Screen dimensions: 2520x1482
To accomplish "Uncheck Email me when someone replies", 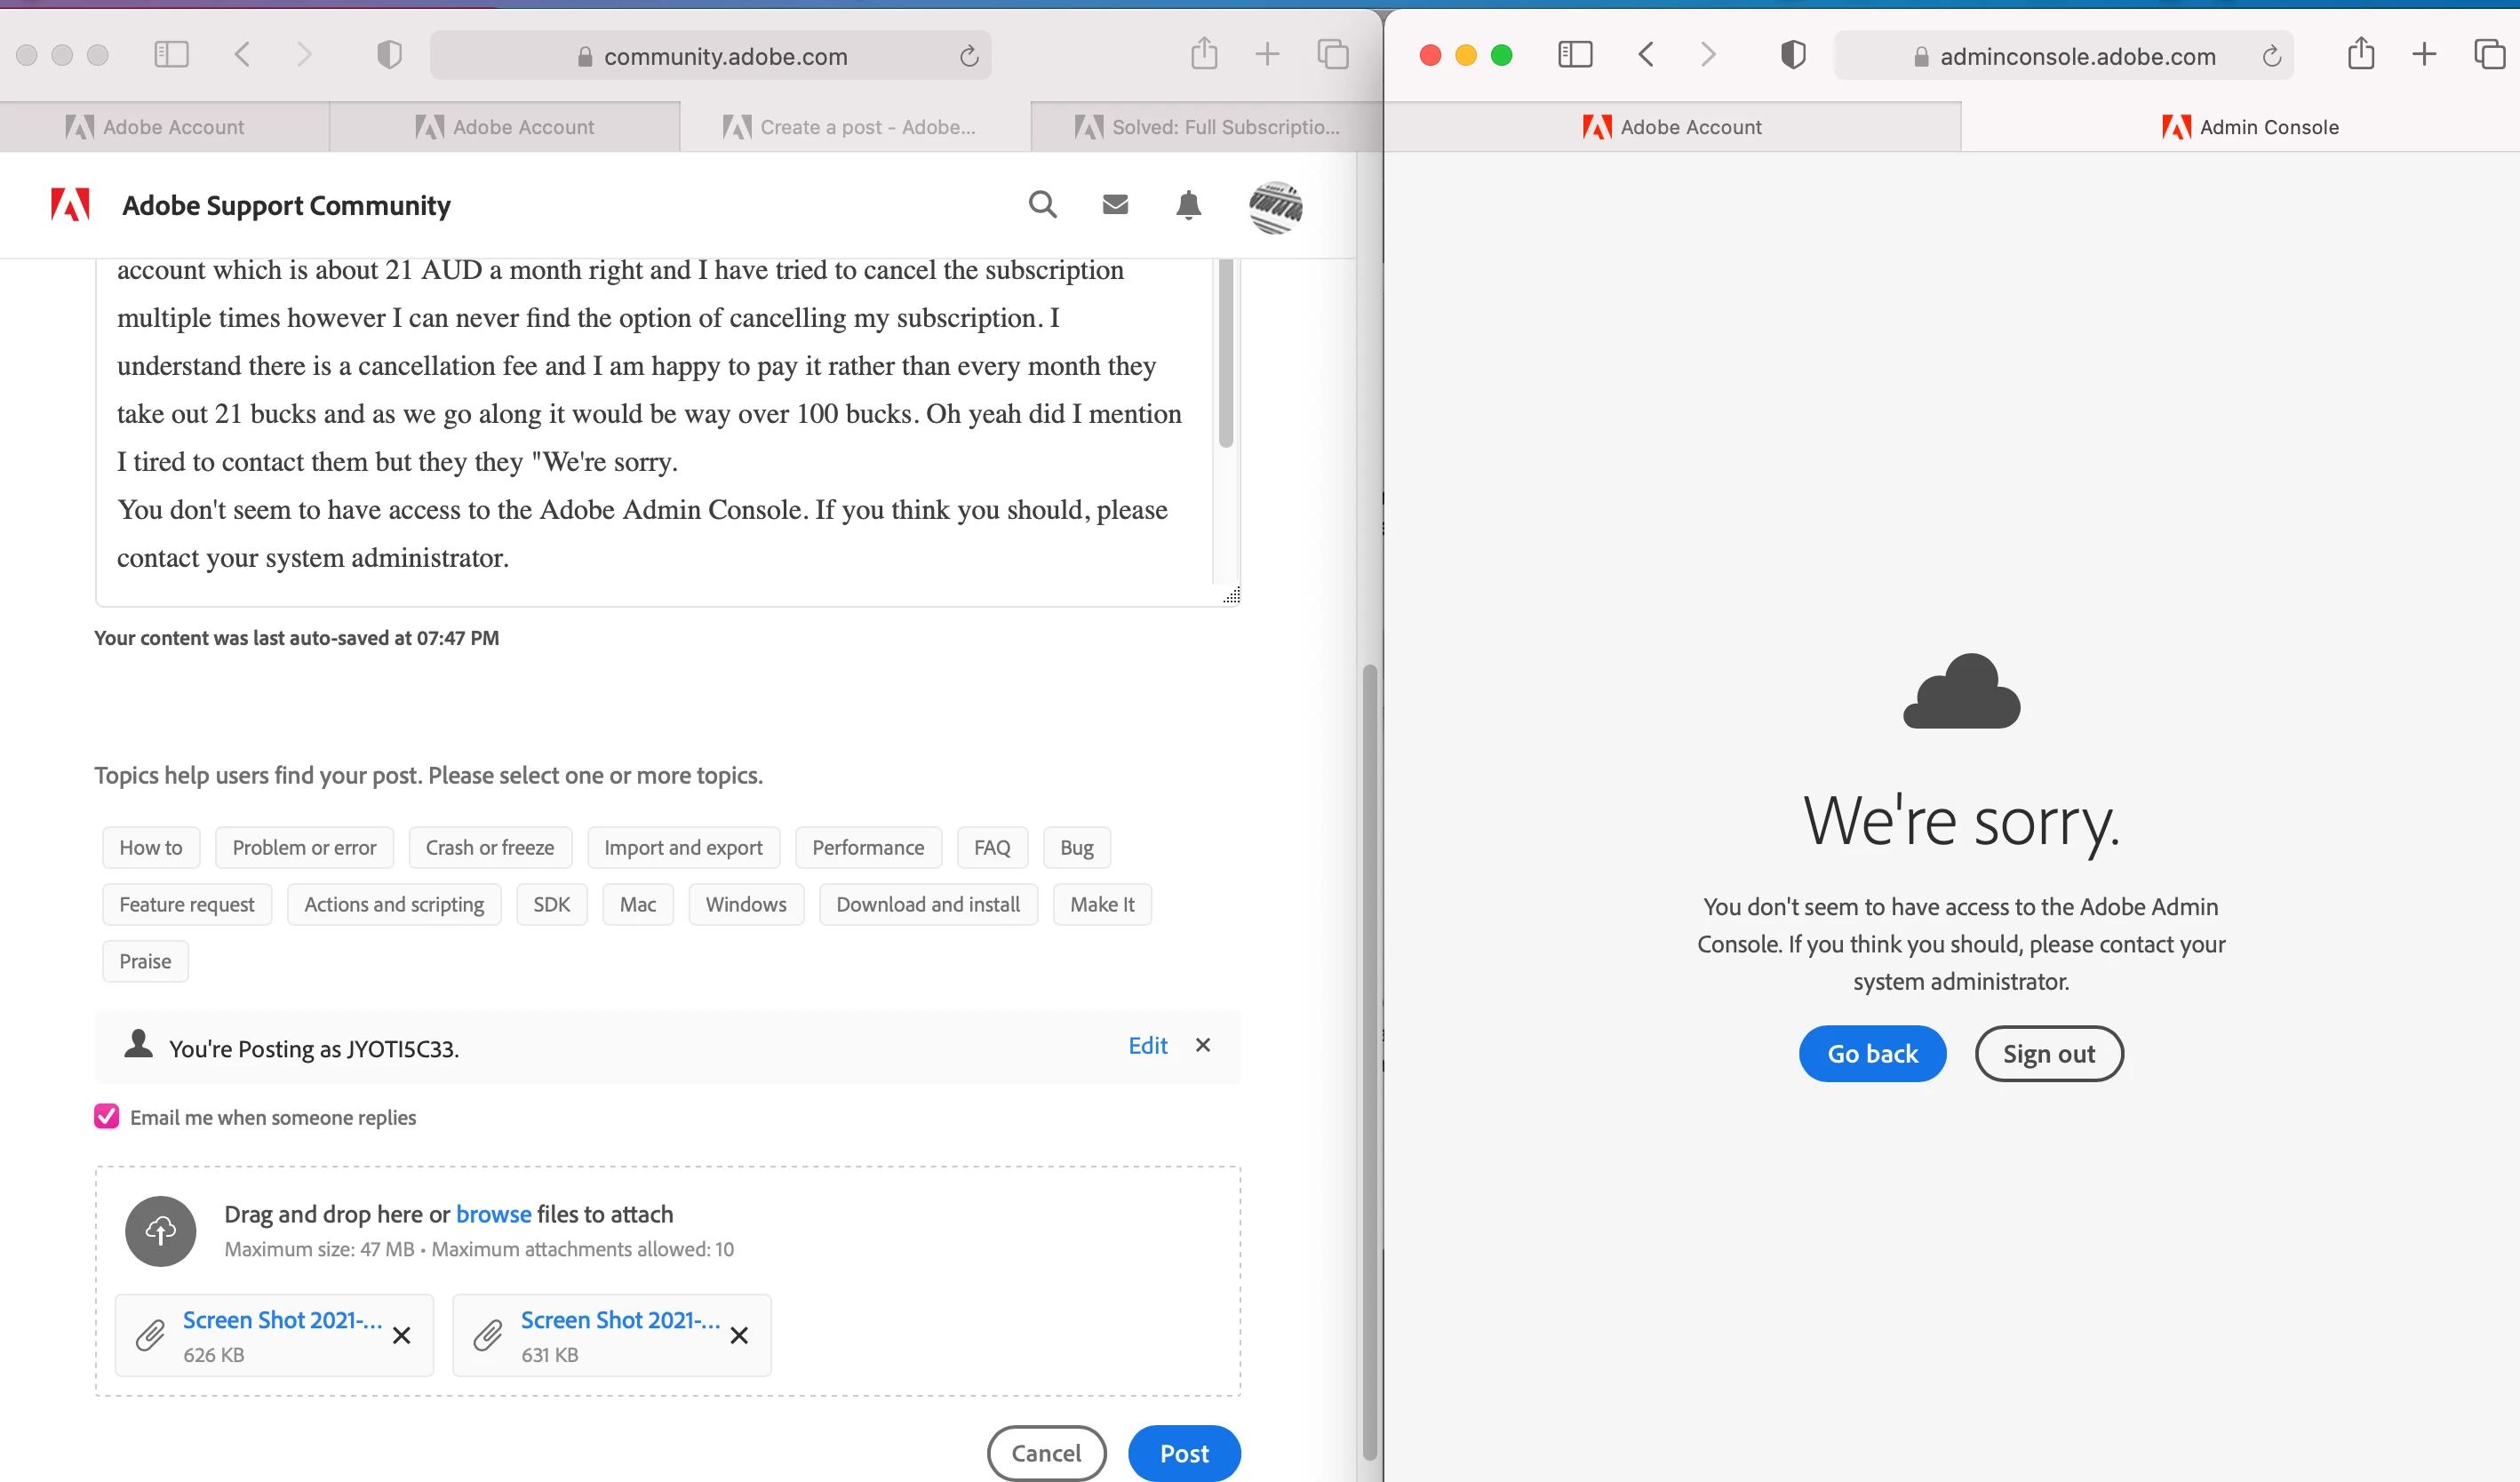I will click(x=107, y=1116).
